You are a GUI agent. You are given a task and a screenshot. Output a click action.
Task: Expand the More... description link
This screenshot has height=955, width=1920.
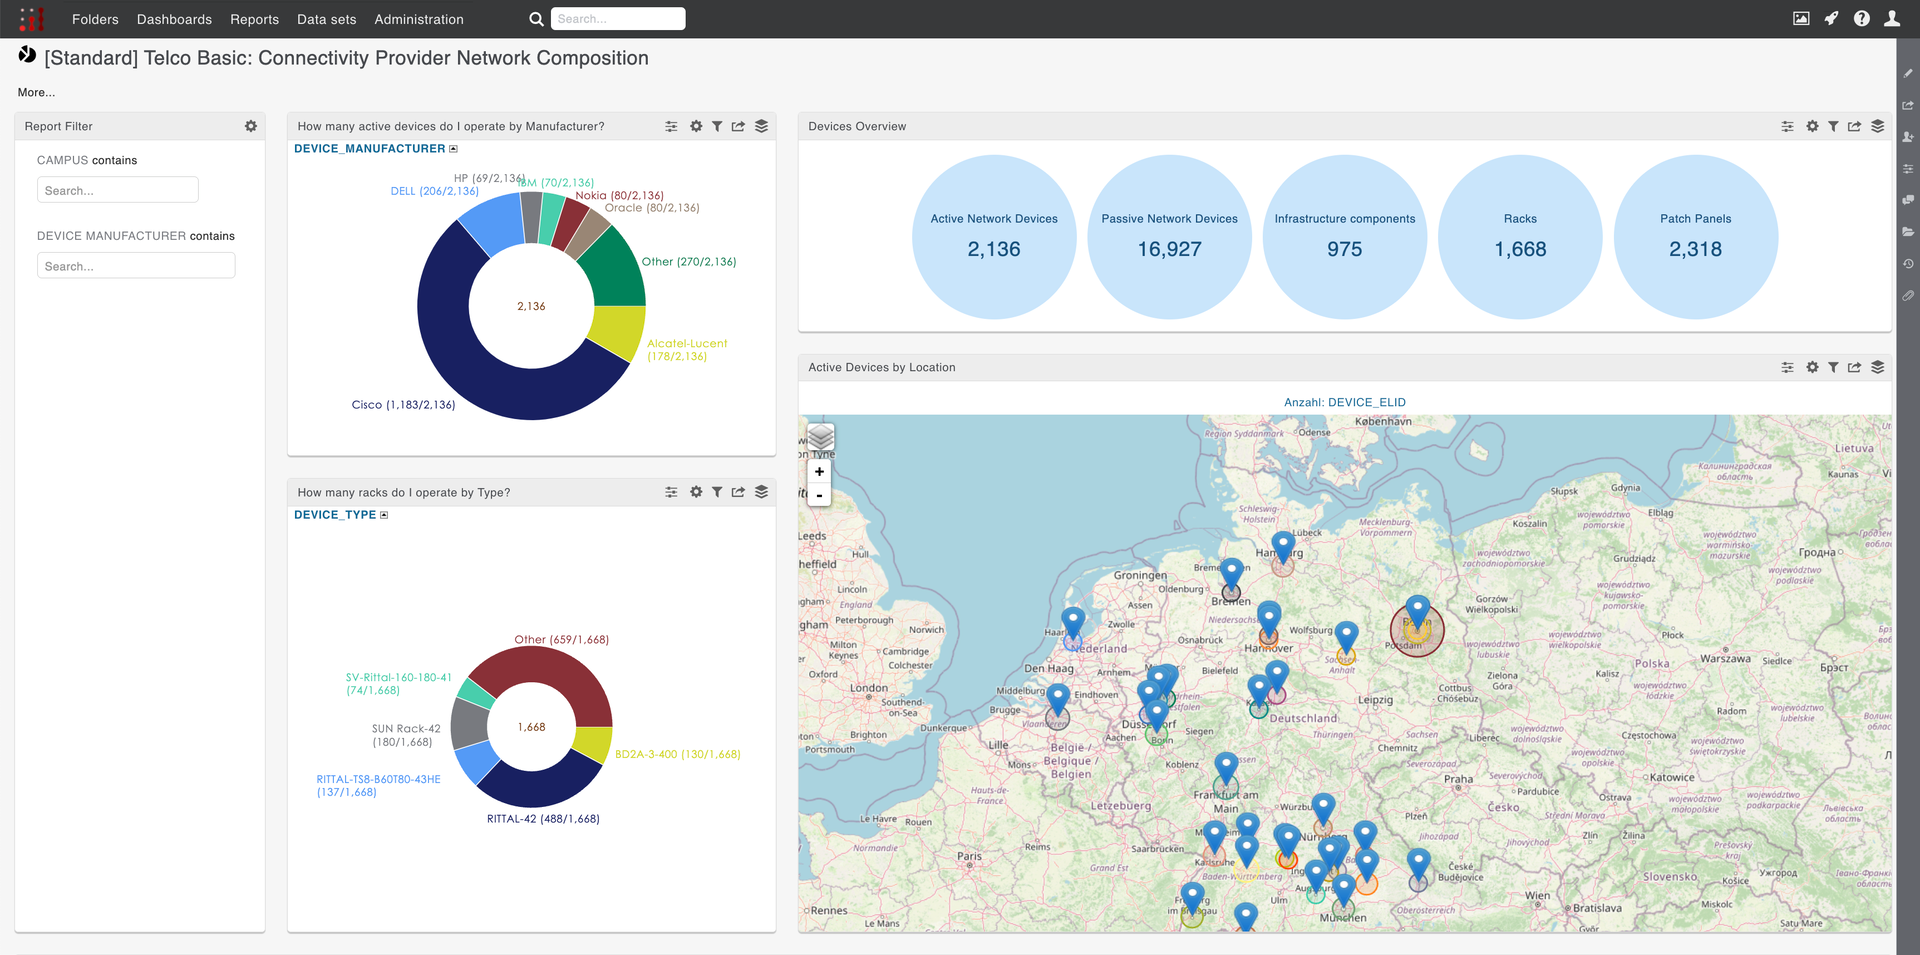[x=36, y=92]
